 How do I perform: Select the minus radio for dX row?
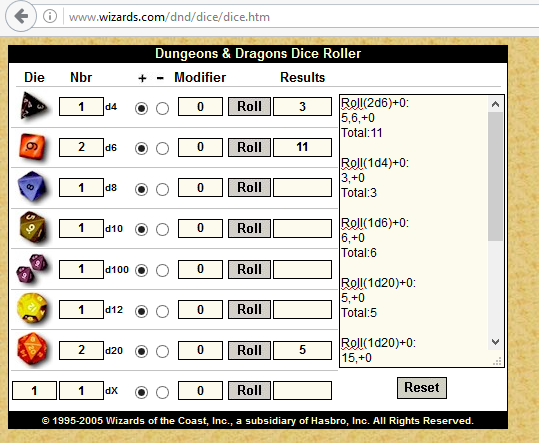(x=162, y=392)
